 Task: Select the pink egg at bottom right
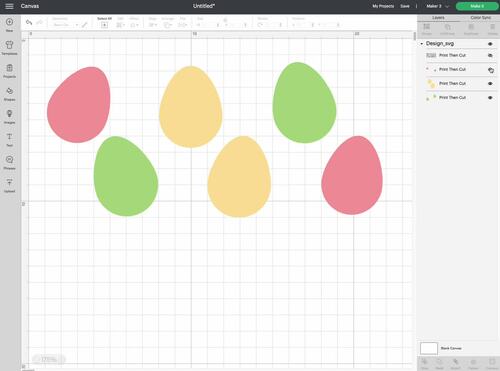click(x=352, y=175)
